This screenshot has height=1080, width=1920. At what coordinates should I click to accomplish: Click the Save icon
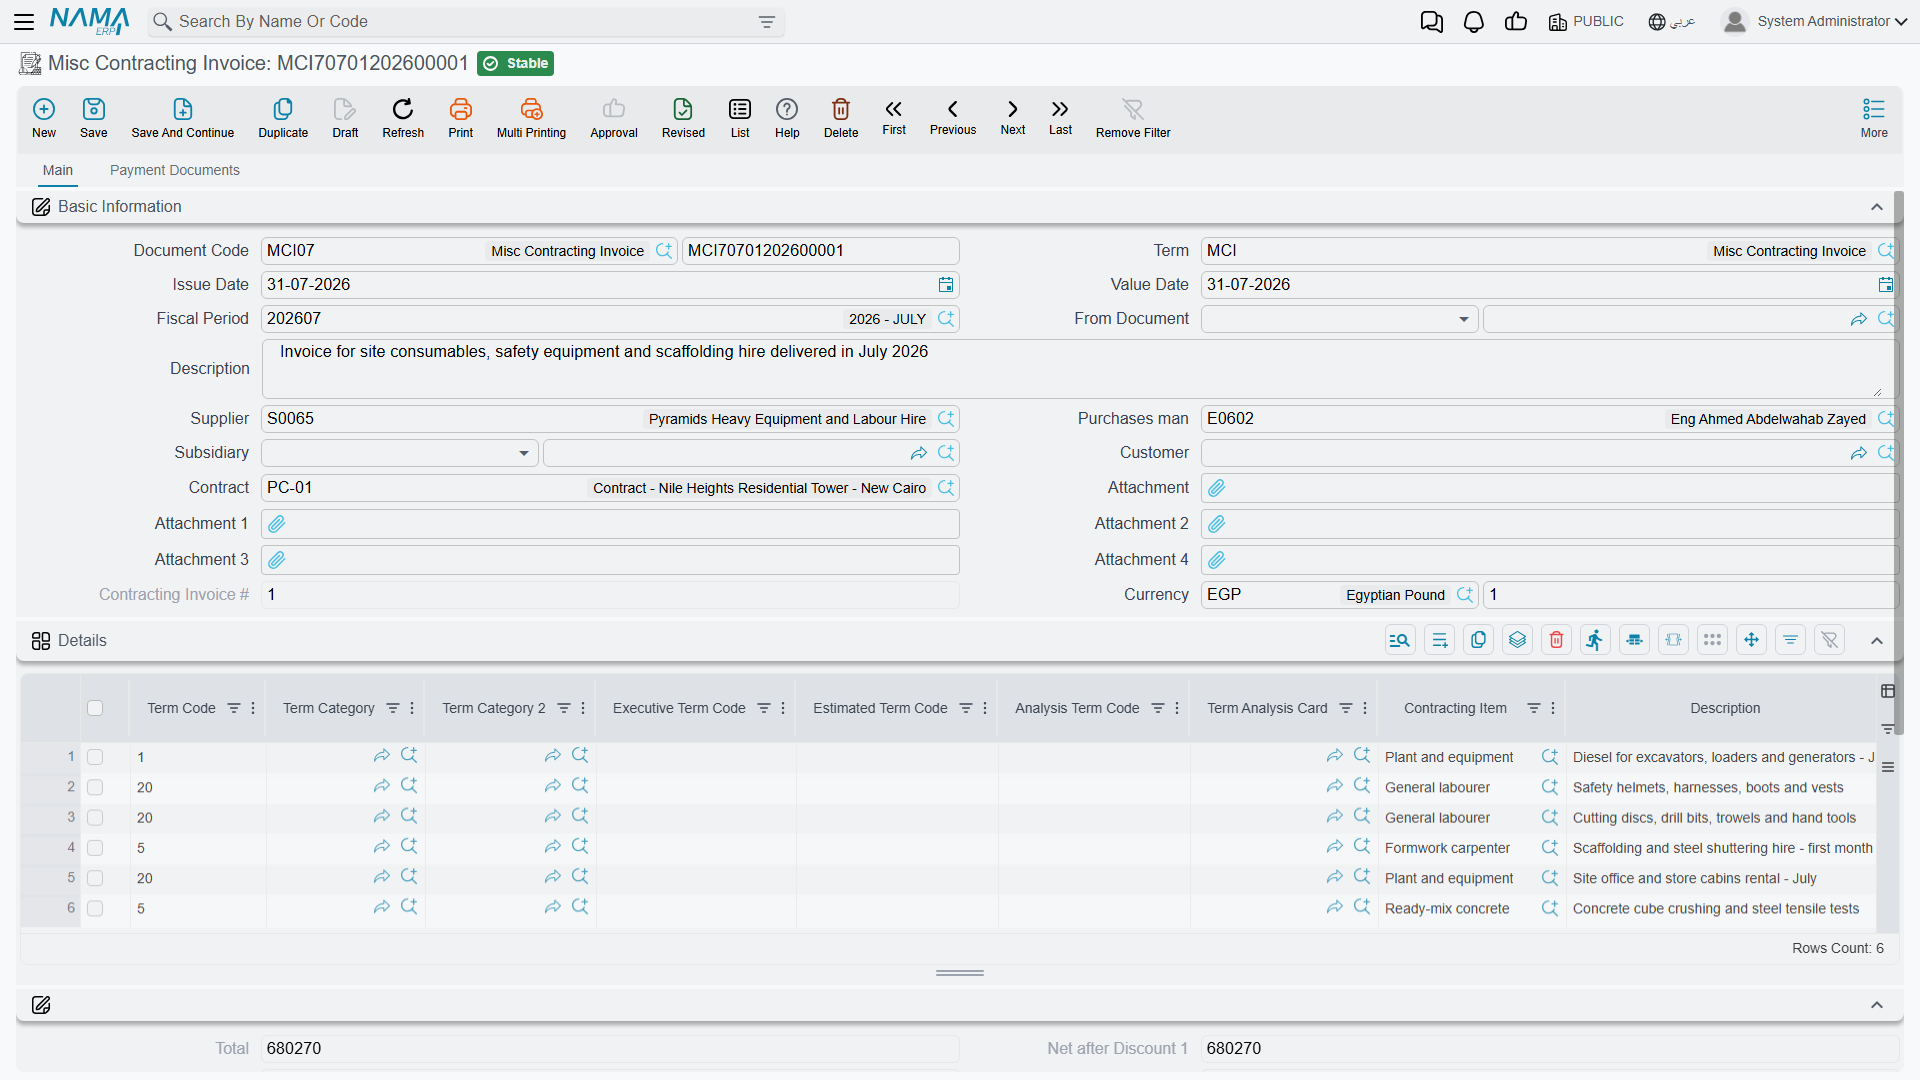[94, 109]
